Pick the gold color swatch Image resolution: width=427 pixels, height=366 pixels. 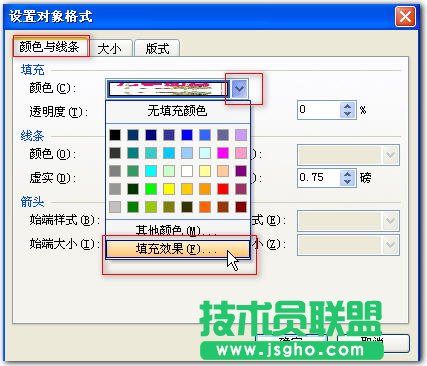(x=187, y=189)
